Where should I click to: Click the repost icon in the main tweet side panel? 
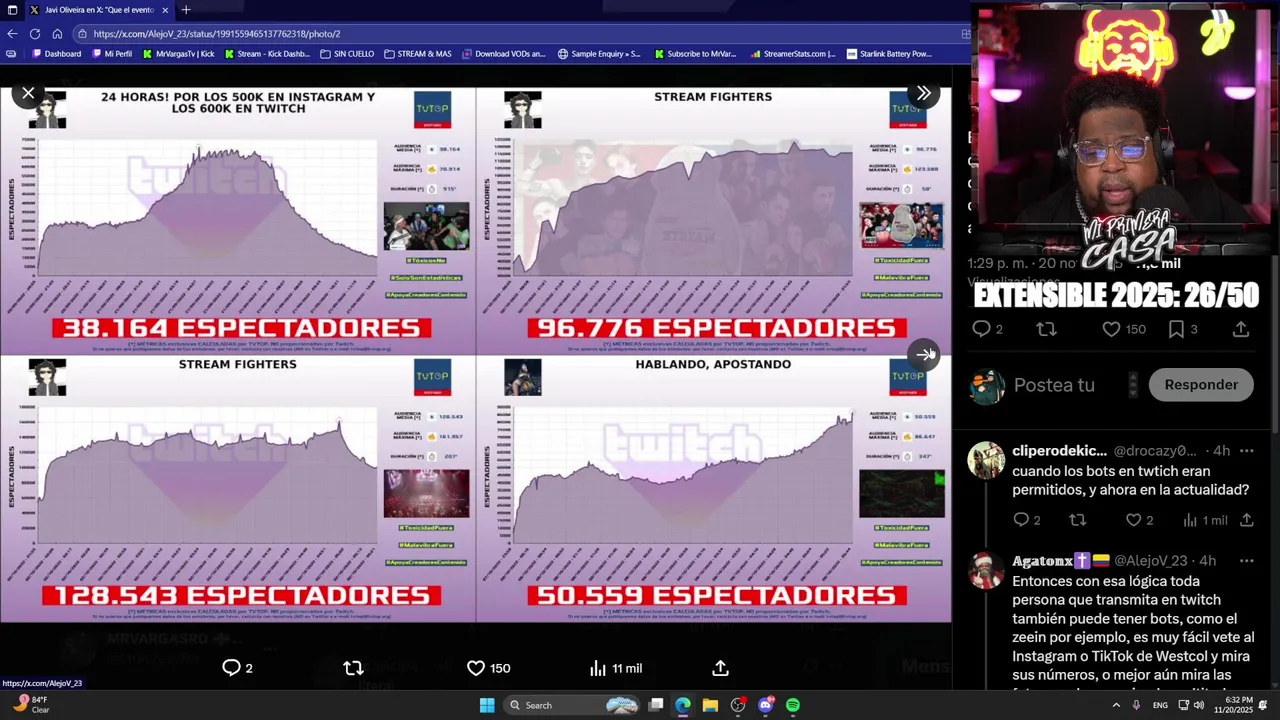(1046, 329)
